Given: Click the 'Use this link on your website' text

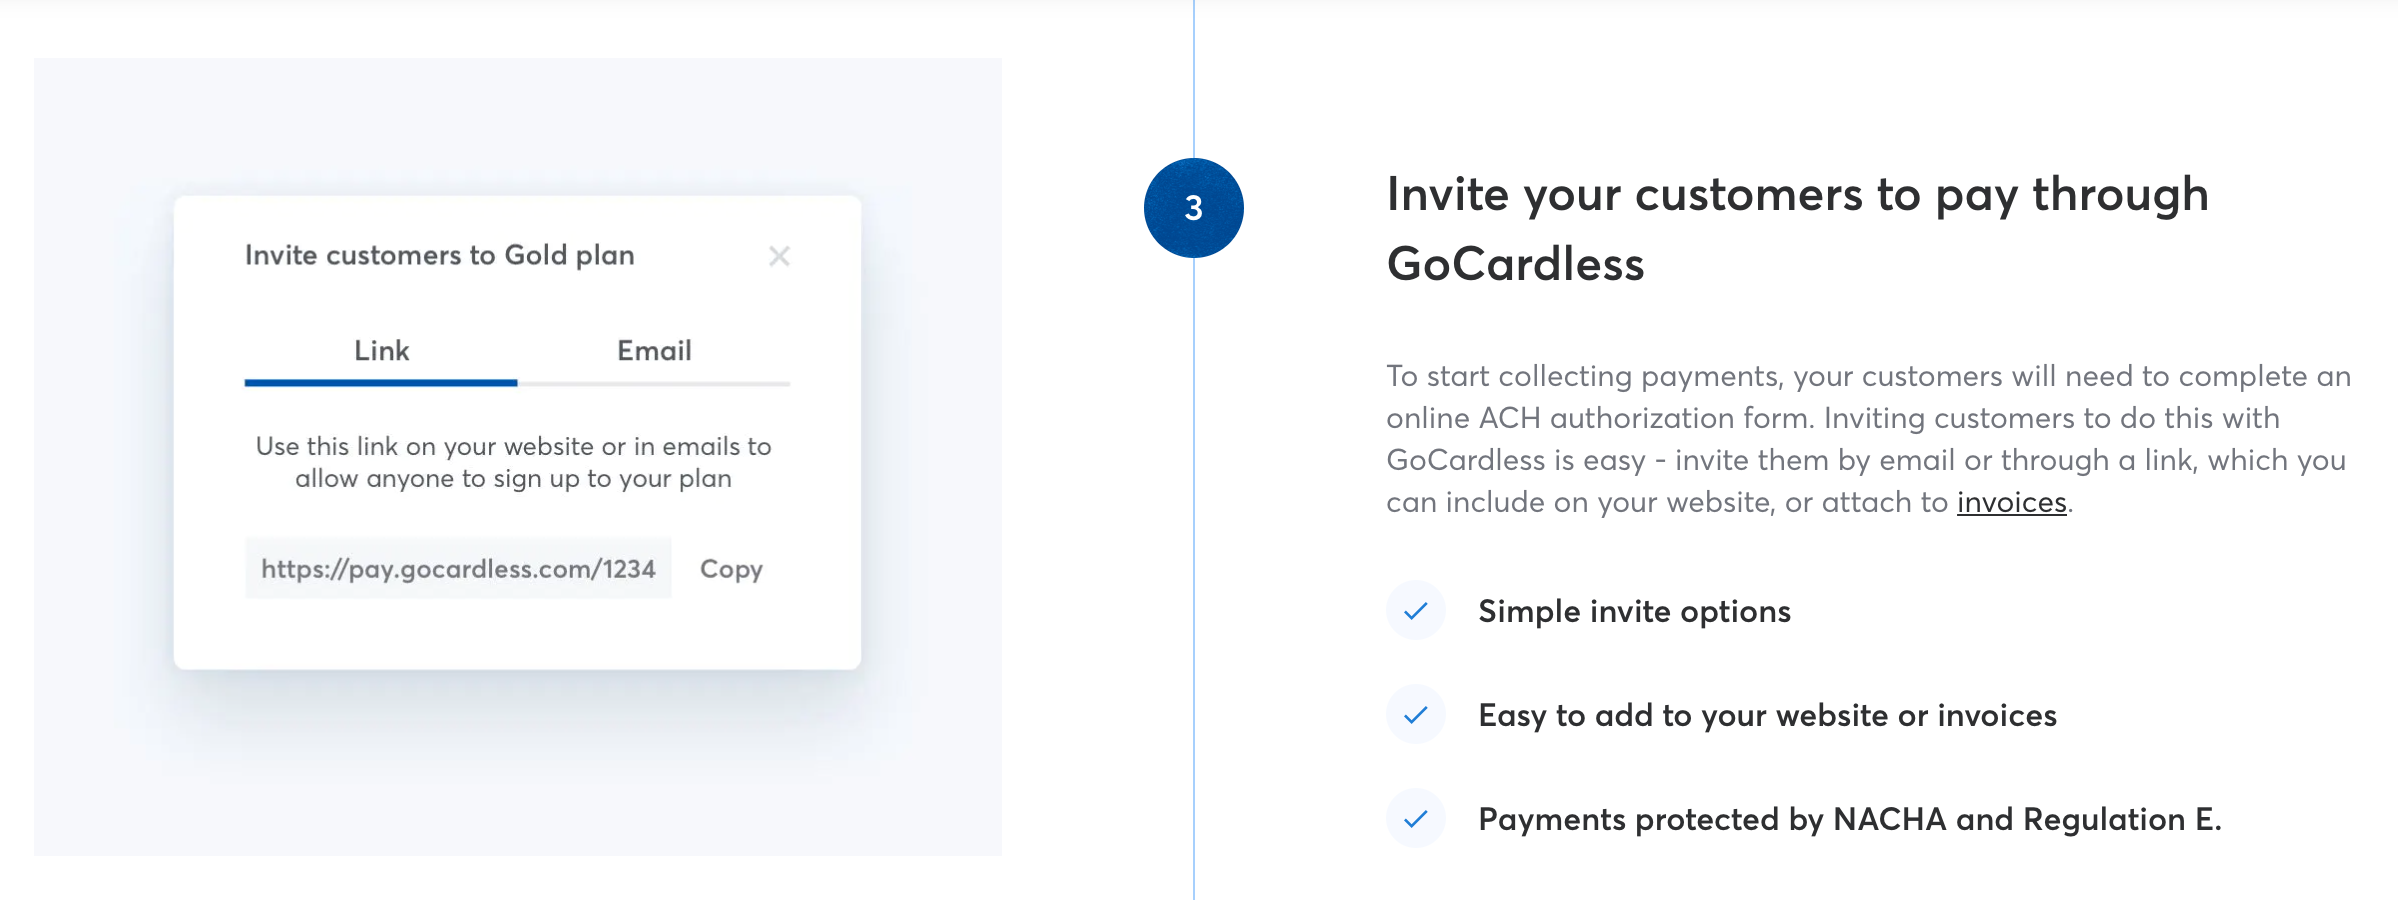Looking at the screenshot, I should tap(513, 462).
